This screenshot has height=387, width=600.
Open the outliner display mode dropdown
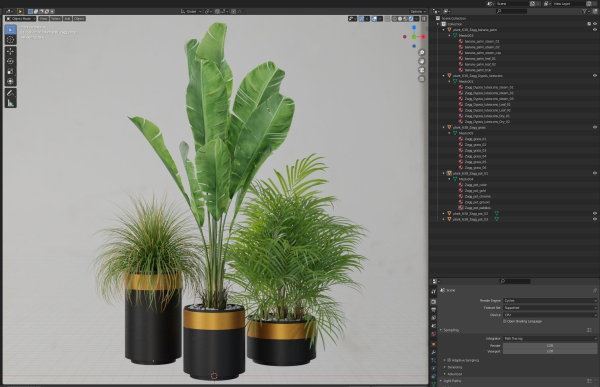click(x=447, y=11)
